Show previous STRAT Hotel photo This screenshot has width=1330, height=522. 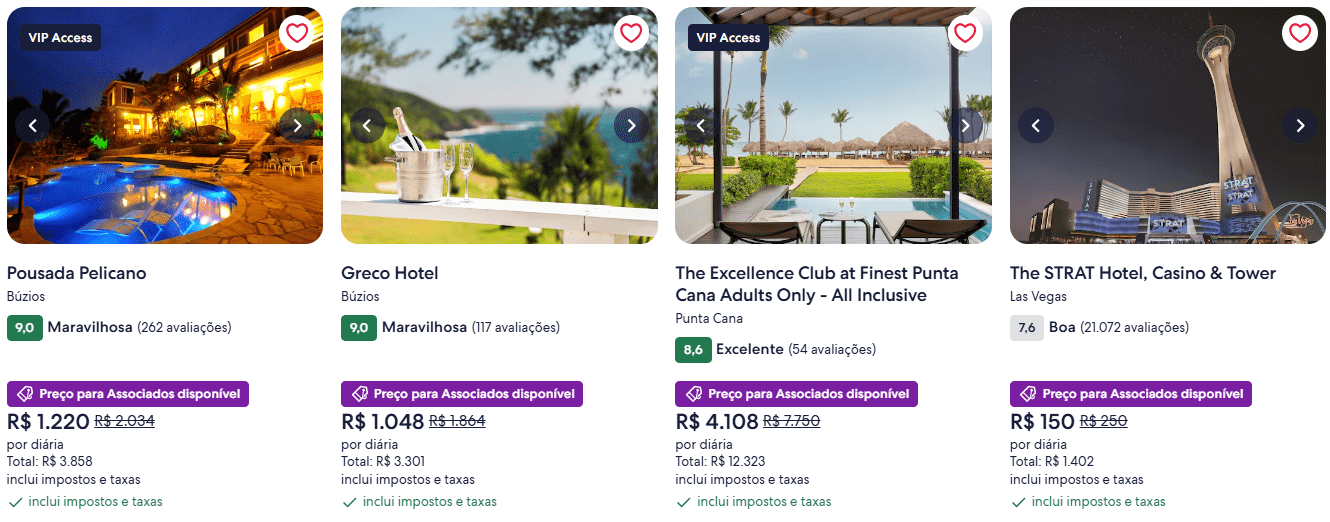pyautogui.click(x=1036, y=125)
